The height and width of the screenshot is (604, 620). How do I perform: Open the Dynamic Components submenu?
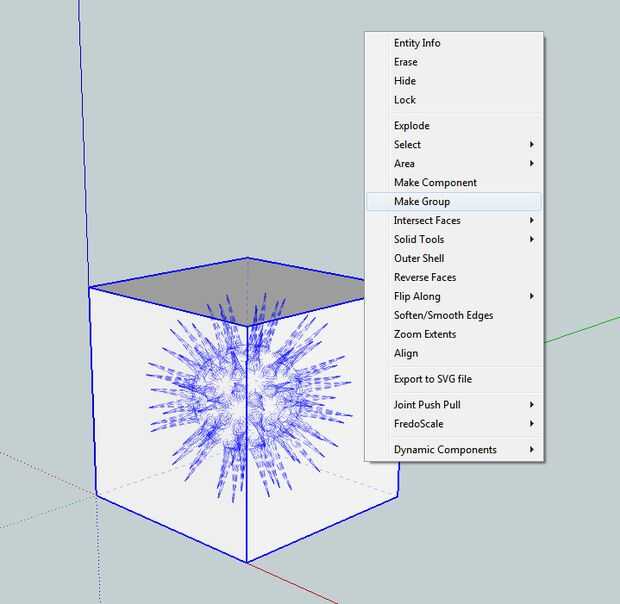454,450
